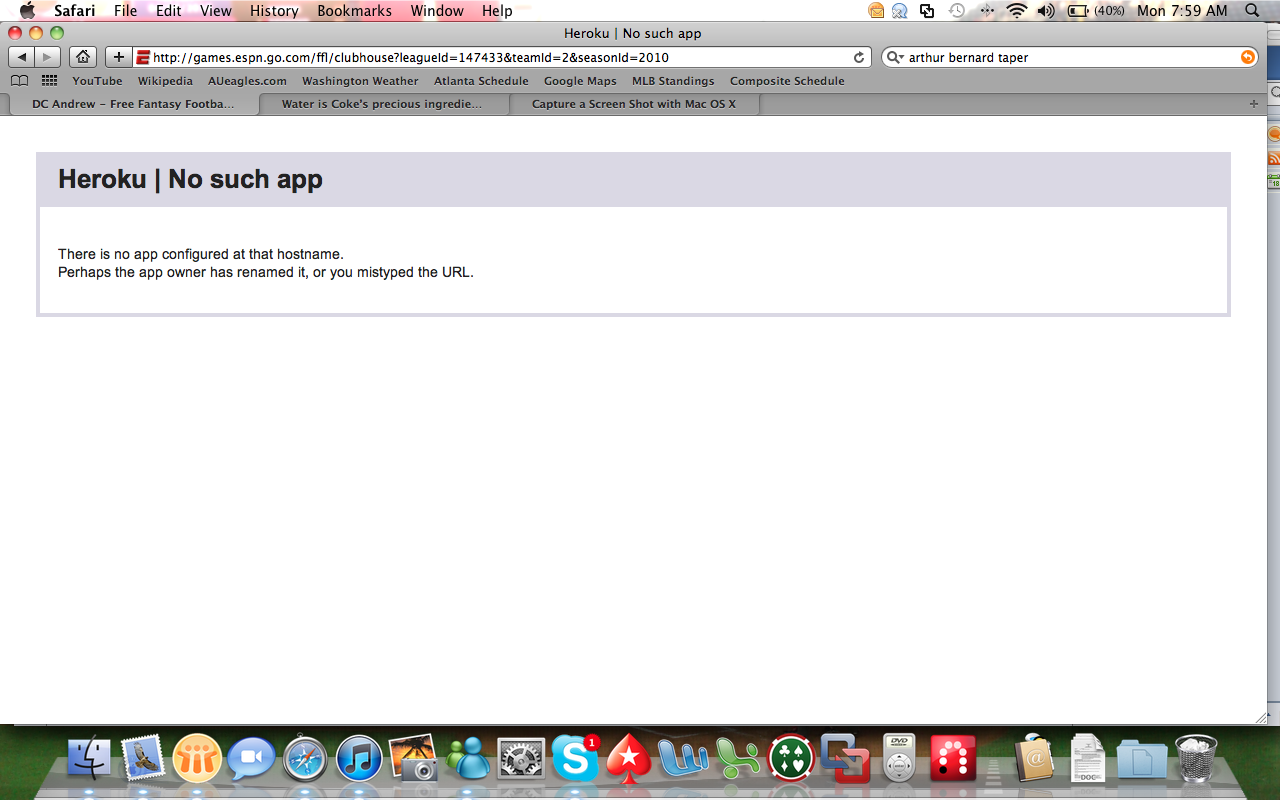Open System Preferences from the Dock
This screenshot has height=800, width=1280.
pyautogui.click(x=521, y=758)
